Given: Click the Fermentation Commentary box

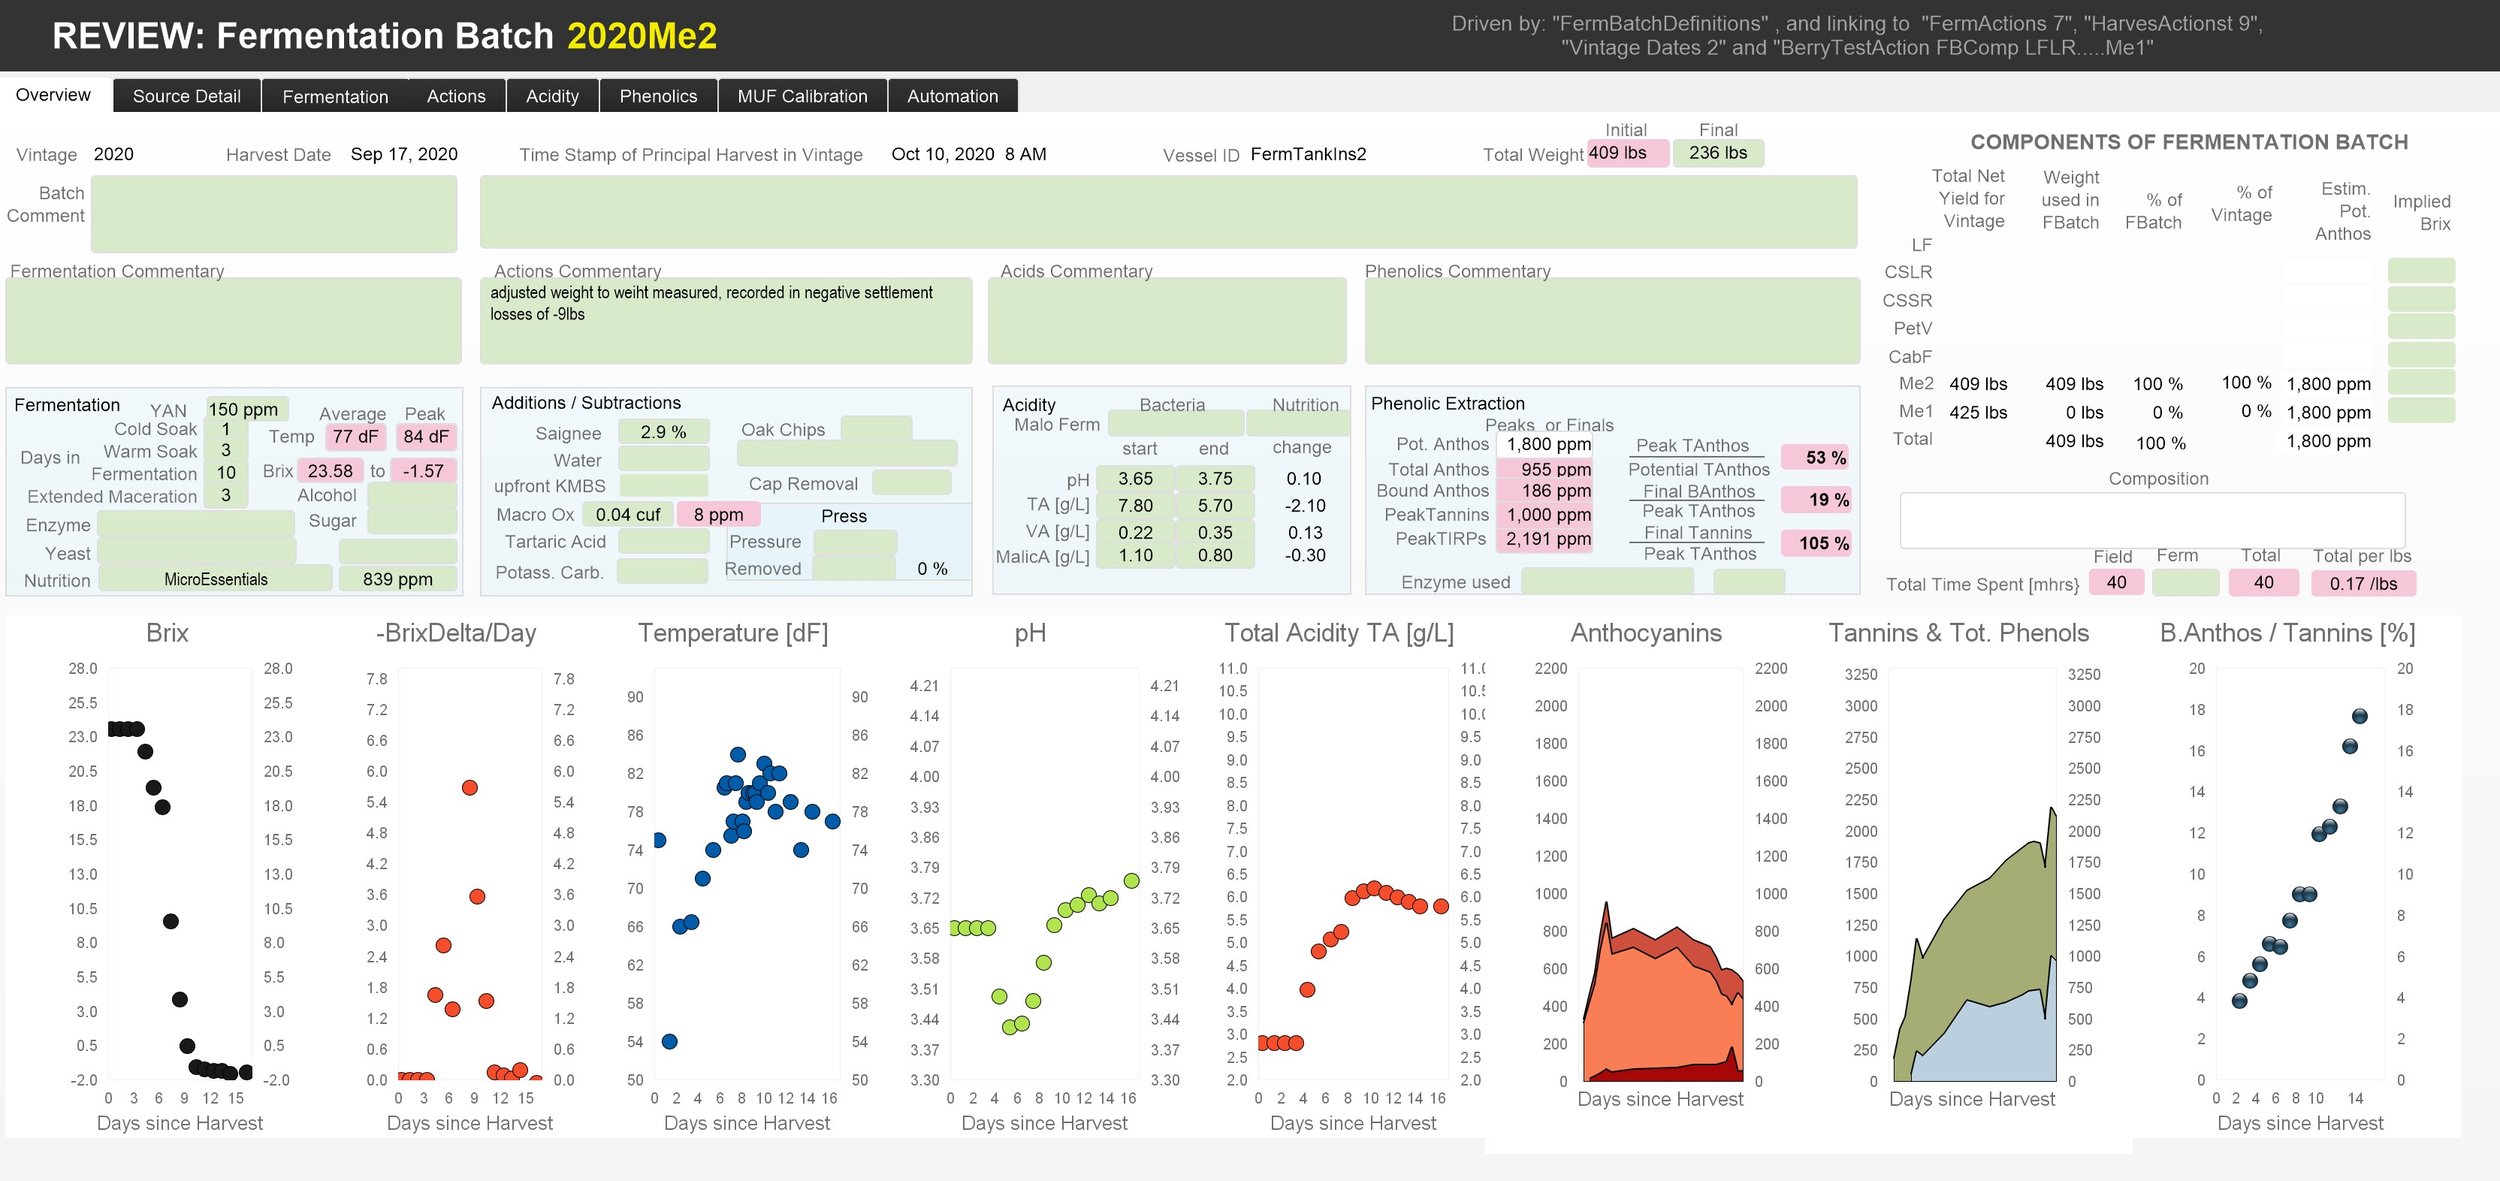Looking at the screenshot, I should click(233, 320).
